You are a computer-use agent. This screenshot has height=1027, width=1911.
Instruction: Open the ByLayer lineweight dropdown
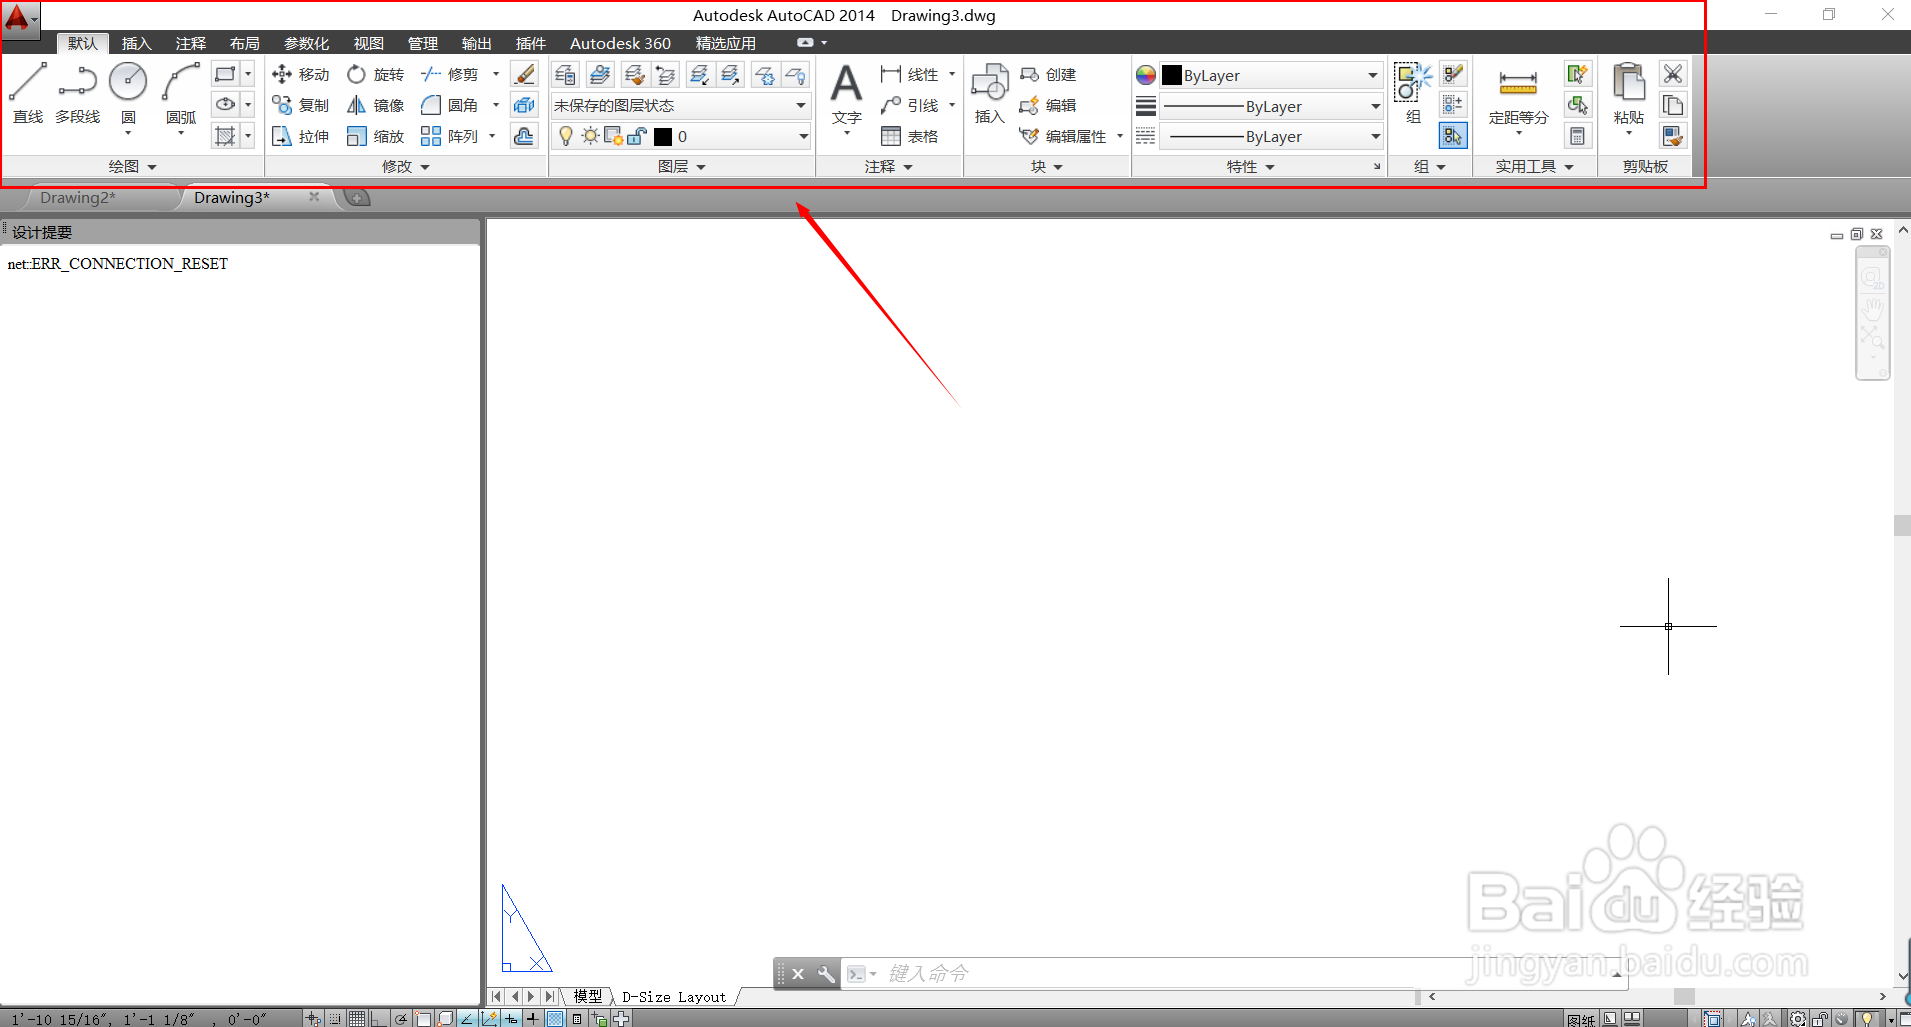click(1271, 106)
